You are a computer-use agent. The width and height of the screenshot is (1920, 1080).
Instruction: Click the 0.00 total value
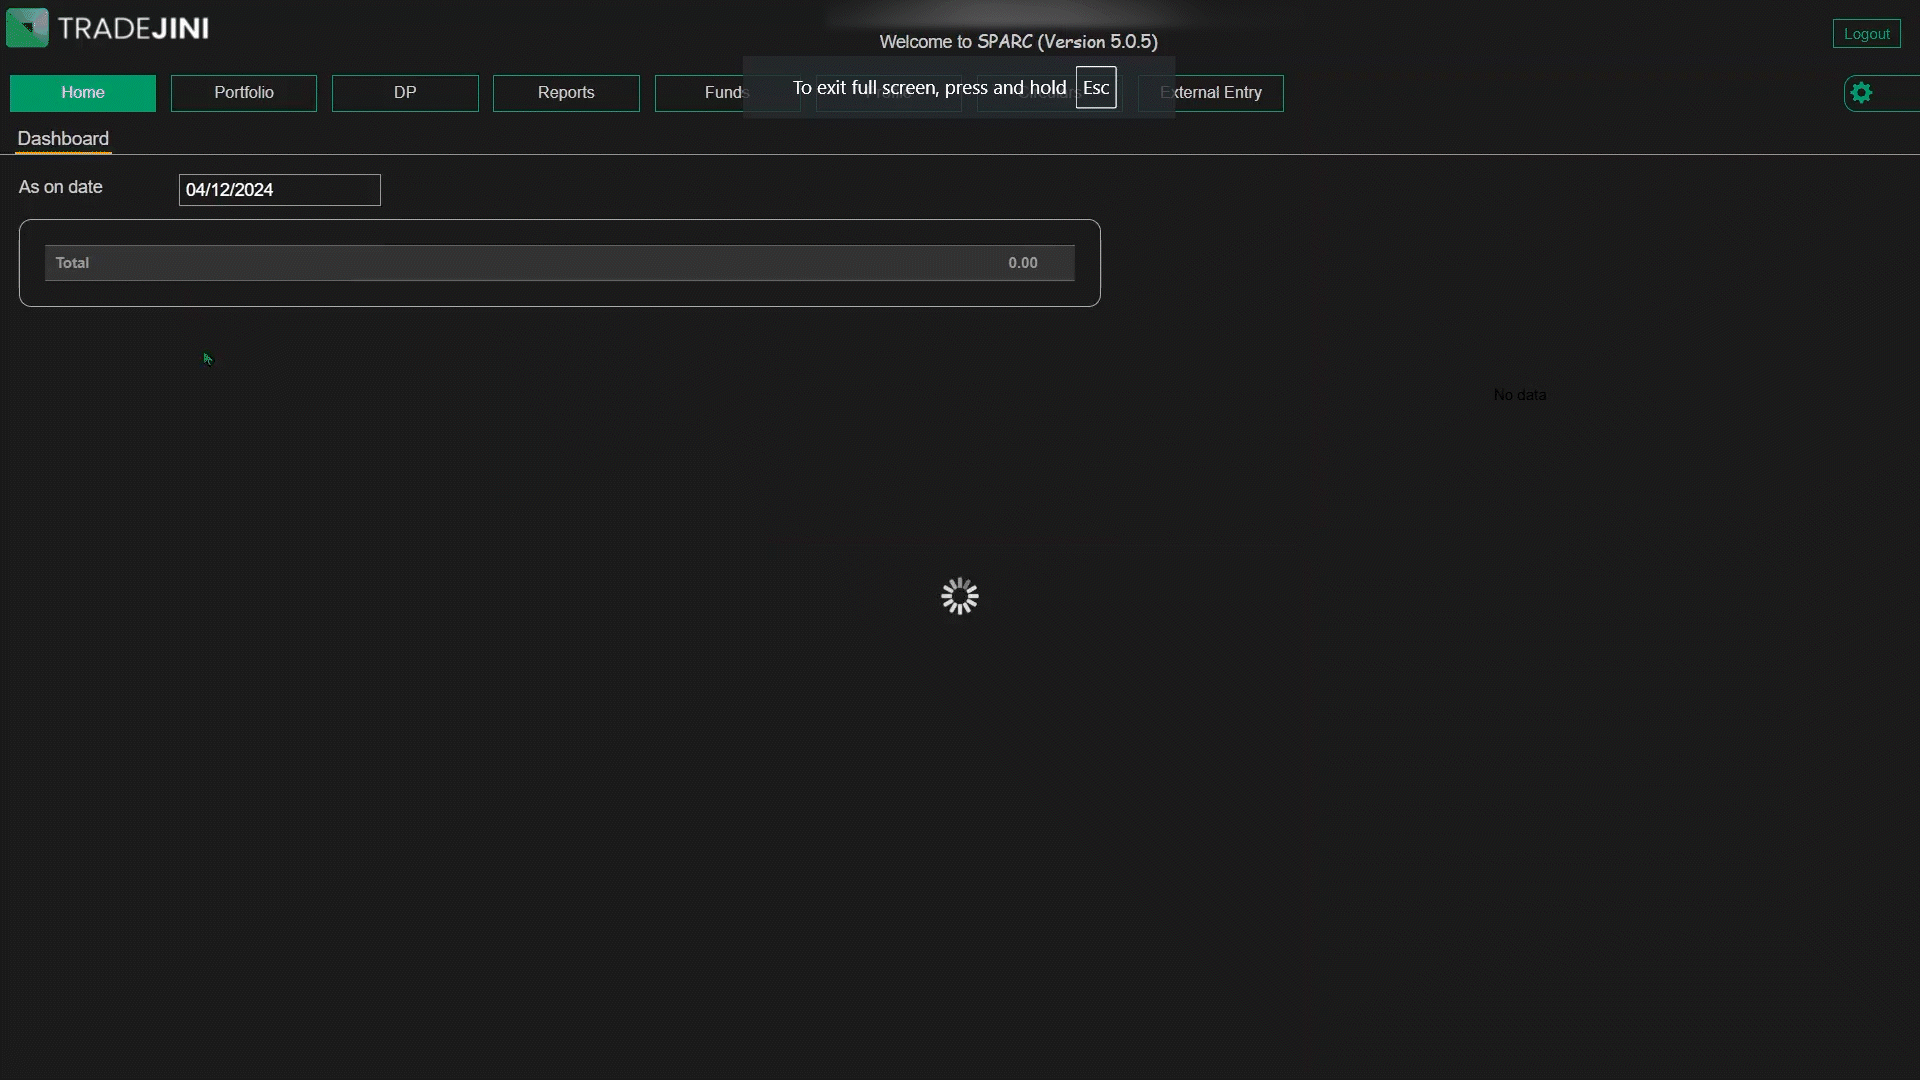(x=1022, y=263)
